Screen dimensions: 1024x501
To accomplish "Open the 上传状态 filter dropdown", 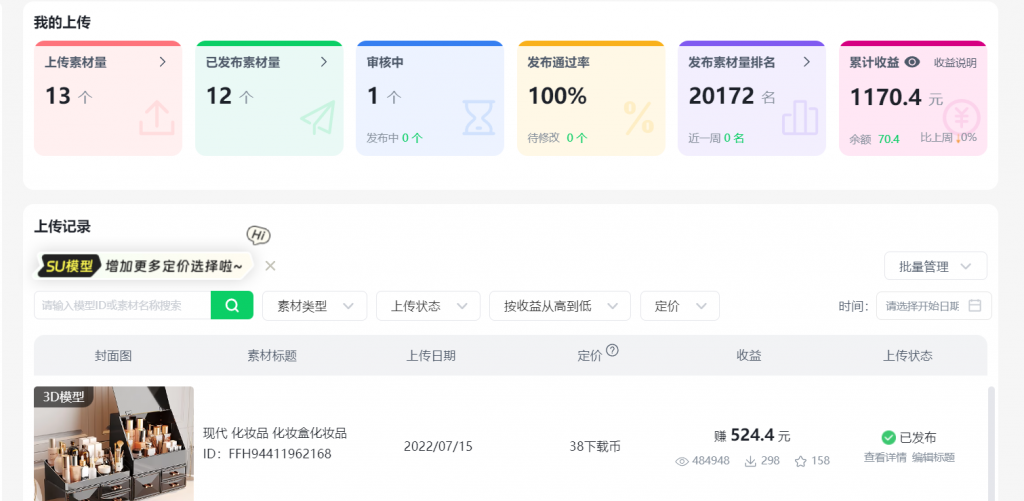I will pos(428,306).
